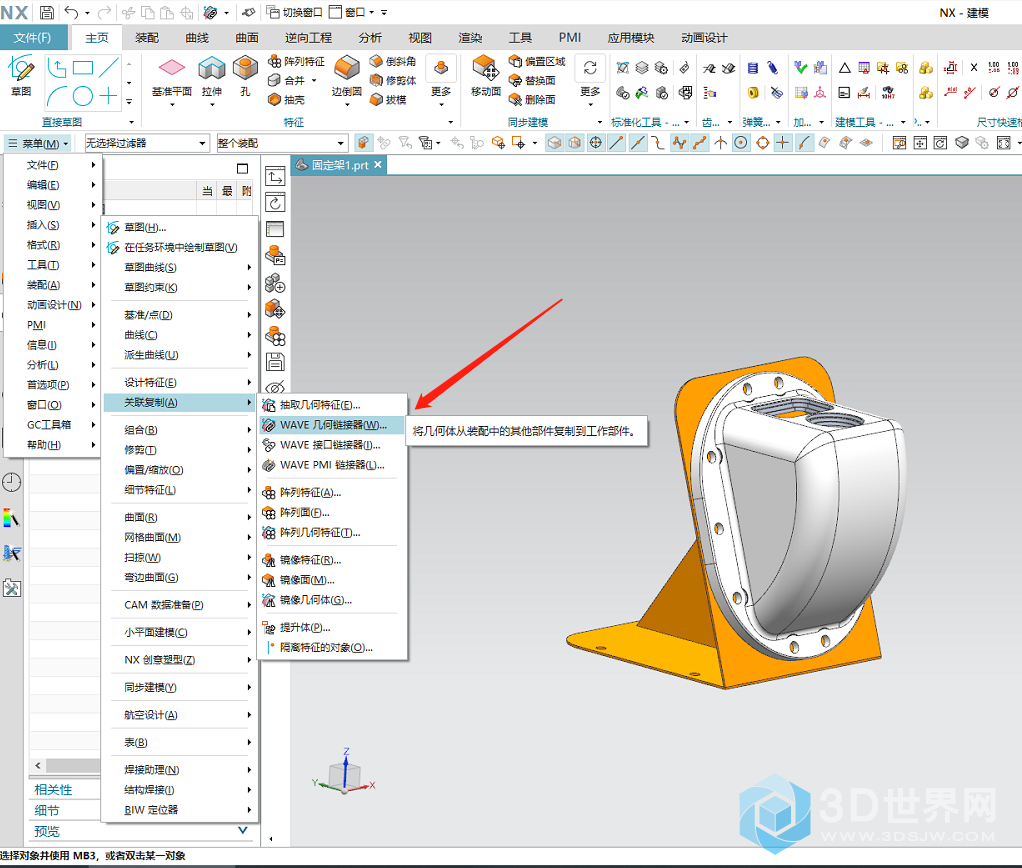Select the 孔 (Hole) feature icon
Viewport: 1022px width, 868px height.
point(245,71)
